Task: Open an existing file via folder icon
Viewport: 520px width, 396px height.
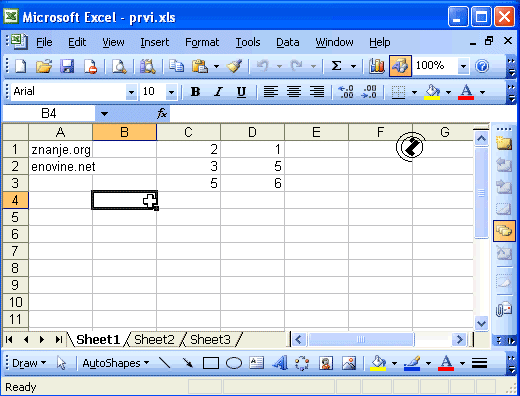Action: (44, 66)
